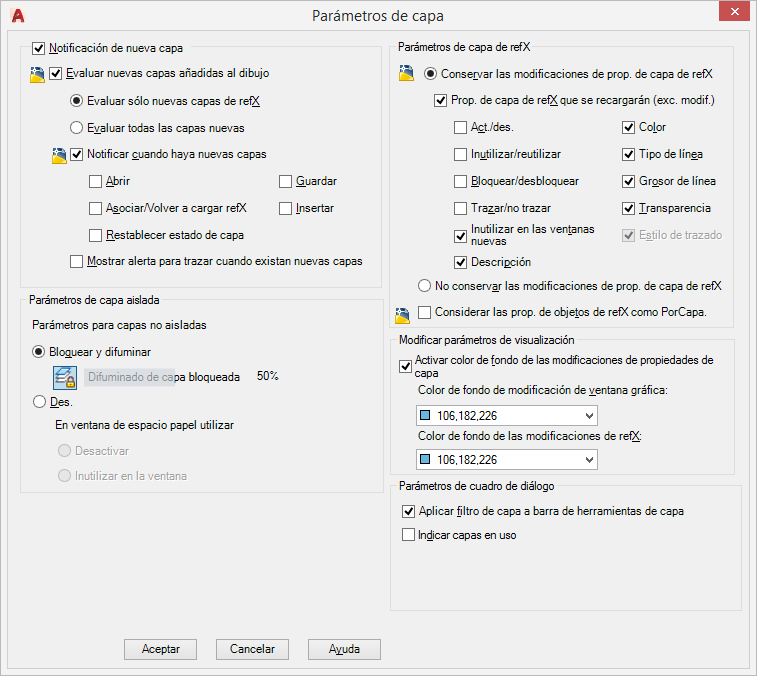Click blue swatch in ventana gráfica color
The height and width of the screenshot is (676, 757).
426,416
